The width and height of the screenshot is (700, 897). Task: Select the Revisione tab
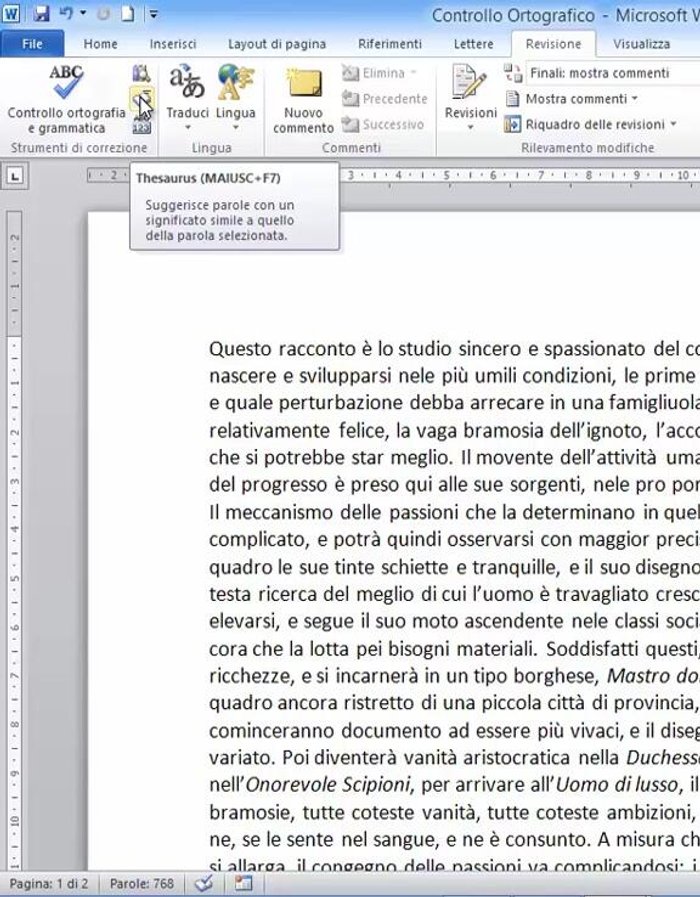pos(553,44)
